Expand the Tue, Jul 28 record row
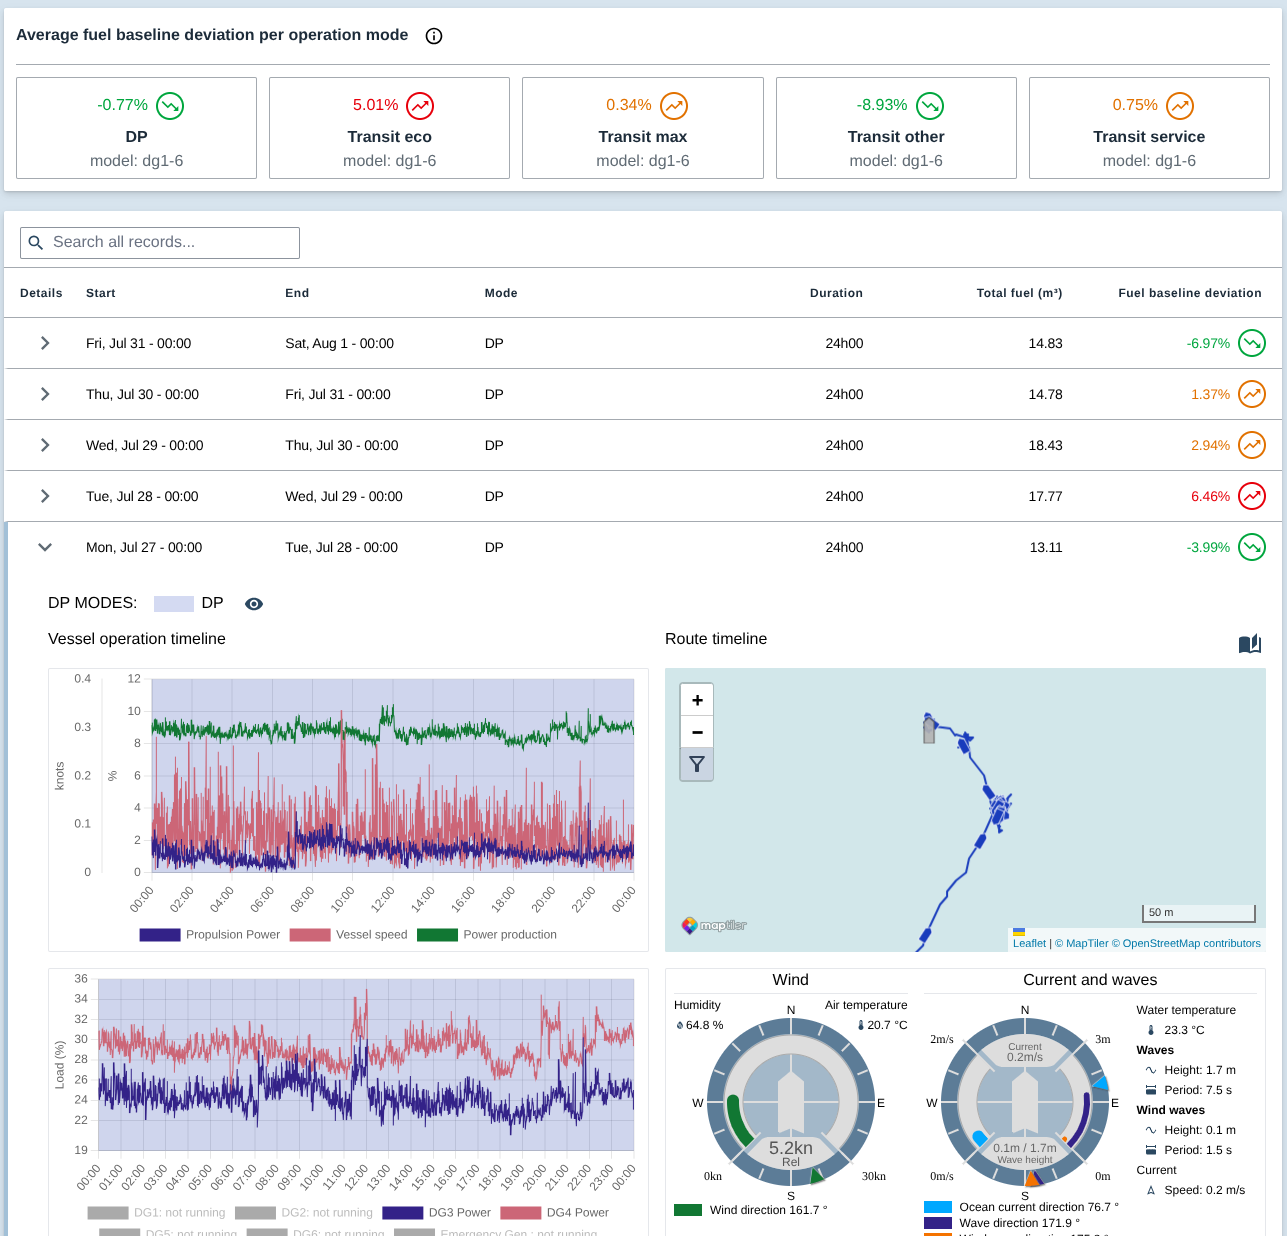 pos(45,496)
